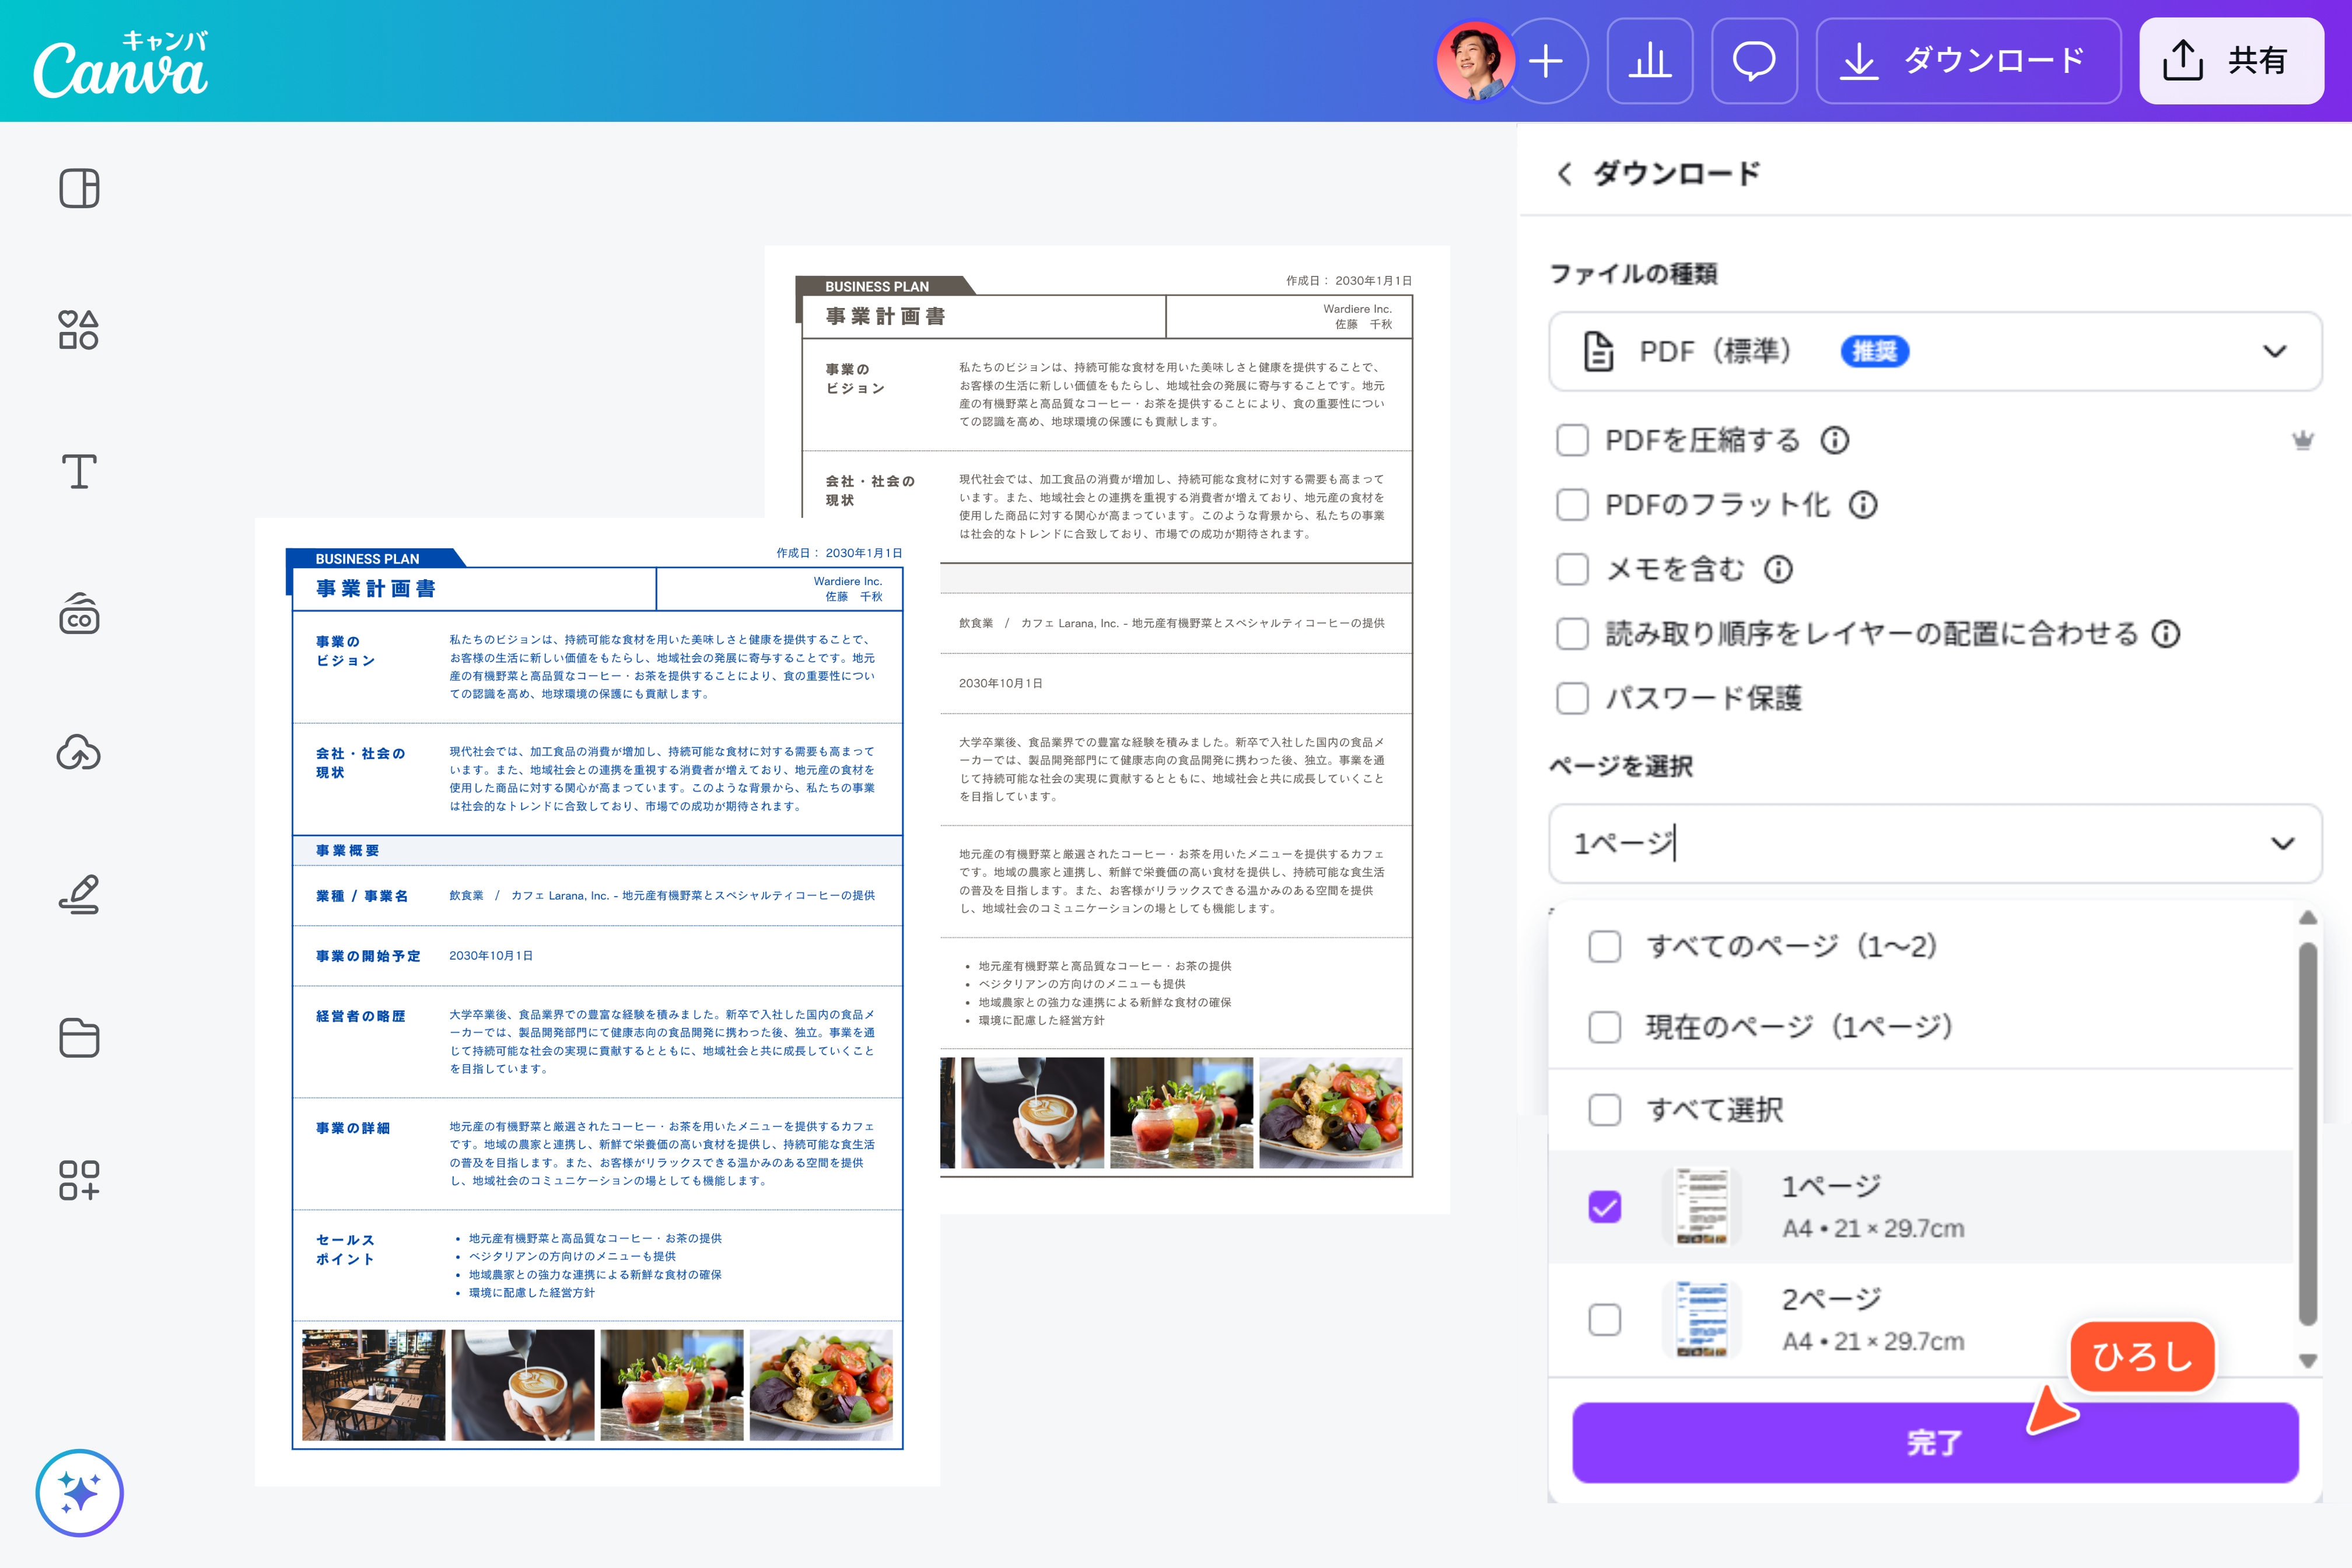Show info for 読み取り順序 option
The image size is (2352, 1568).
pos(2166,634)
